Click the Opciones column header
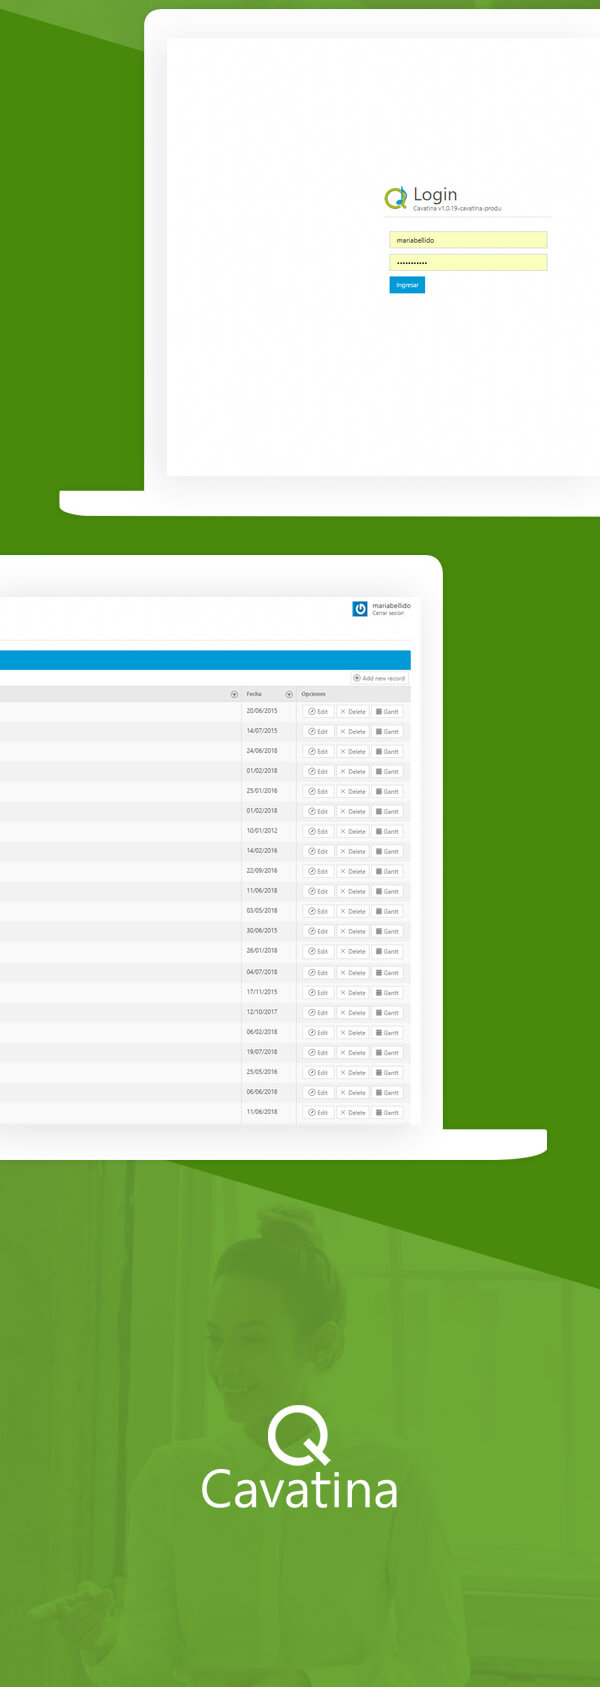The image size is (600, 1687). [314, 694]
